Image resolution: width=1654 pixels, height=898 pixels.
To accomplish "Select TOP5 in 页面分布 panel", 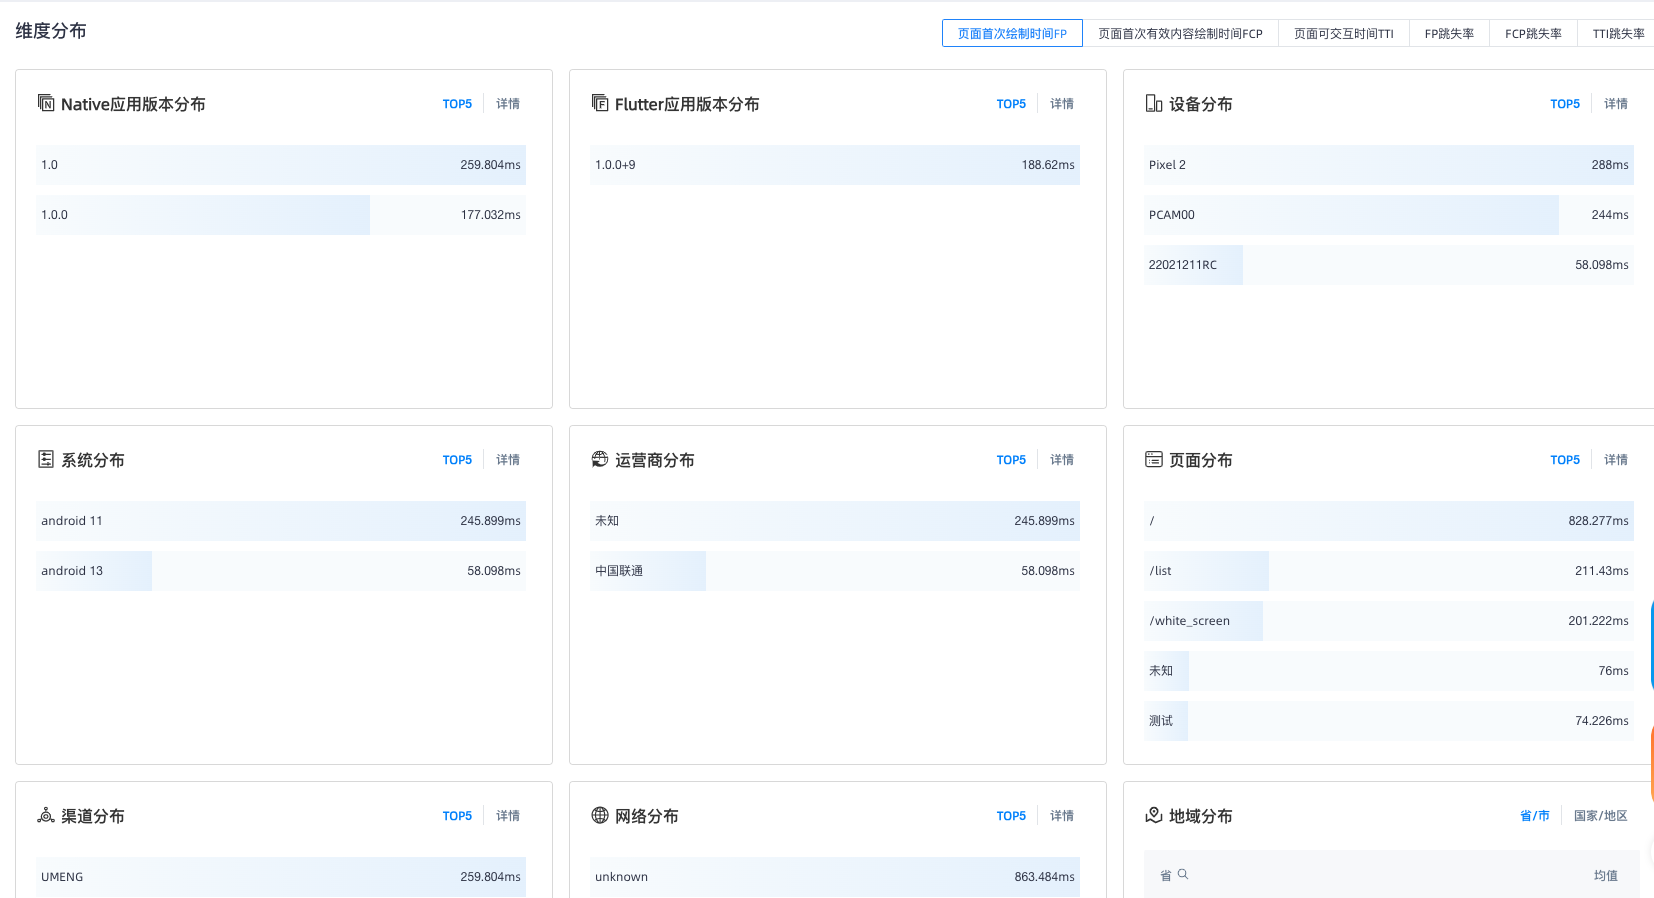I will coord(1565,460).
